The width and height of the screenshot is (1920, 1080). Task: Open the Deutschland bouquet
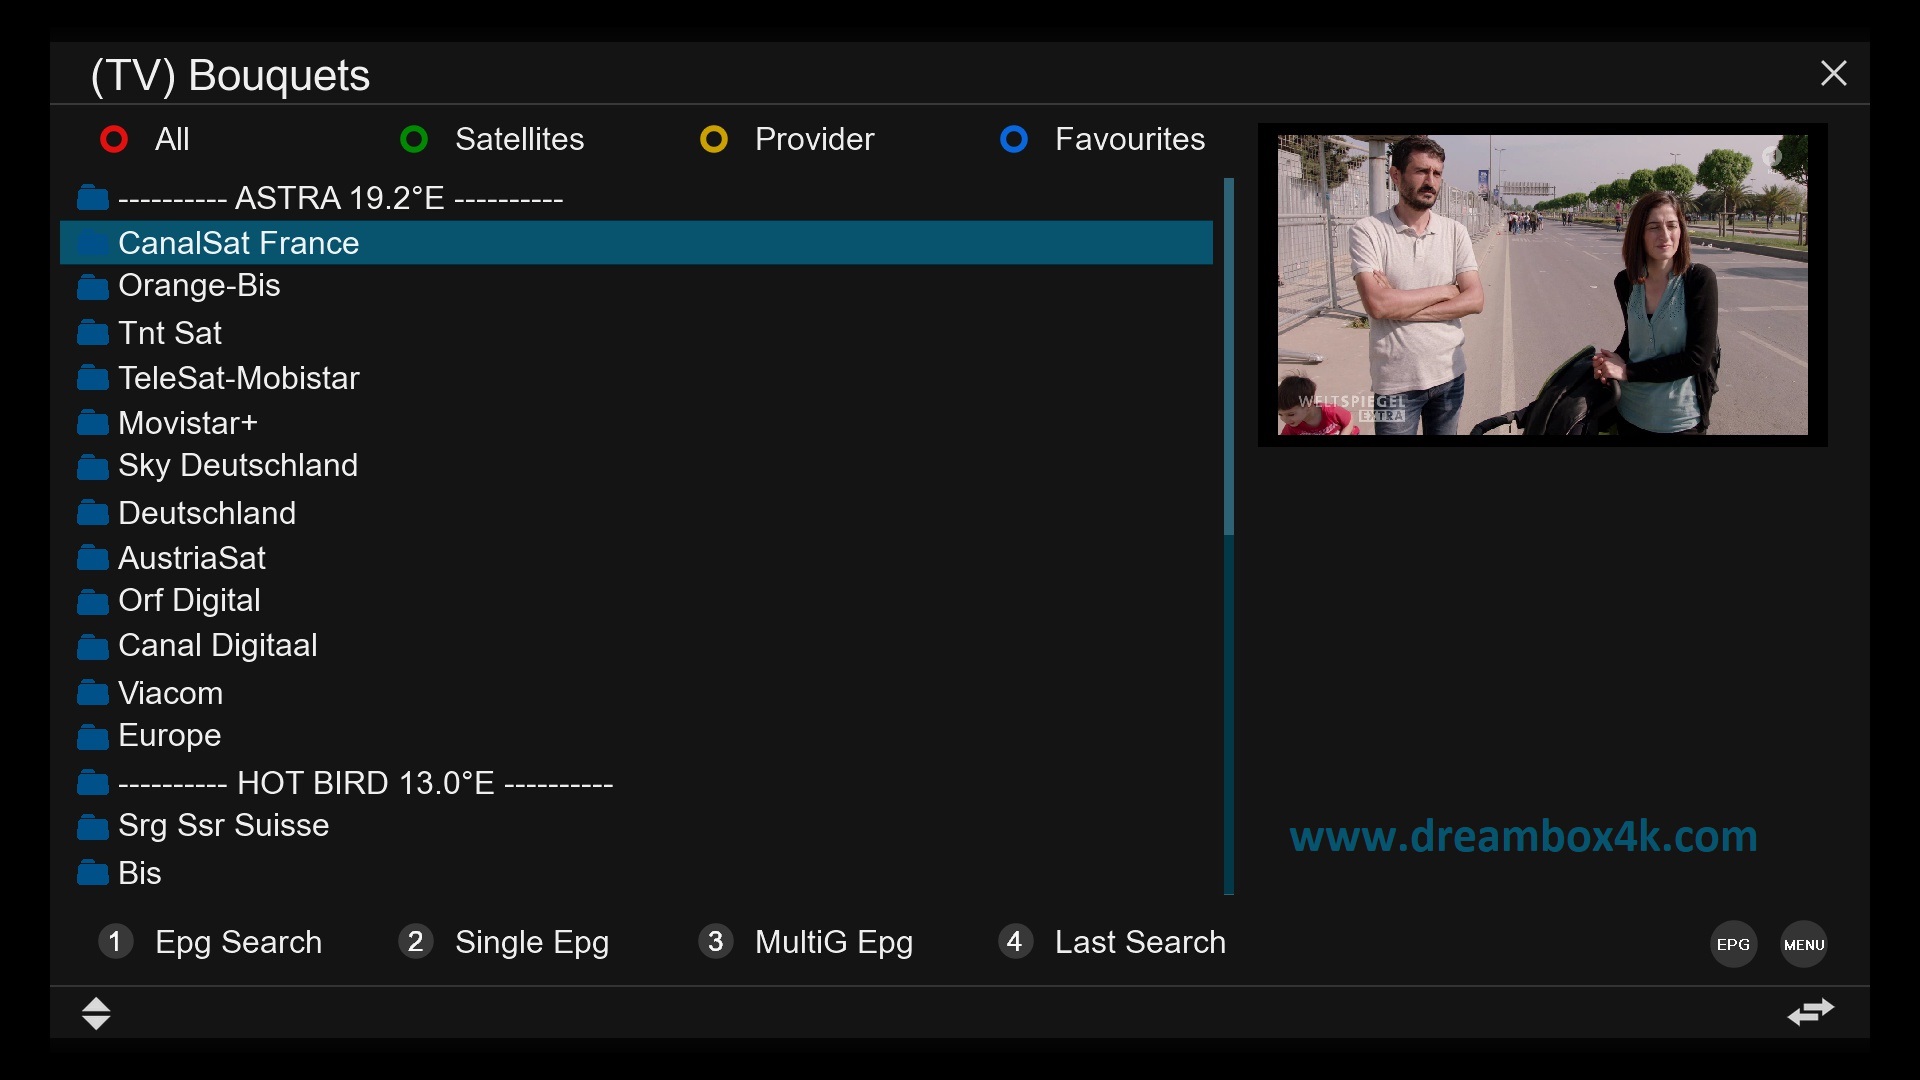tap(636, 512)
